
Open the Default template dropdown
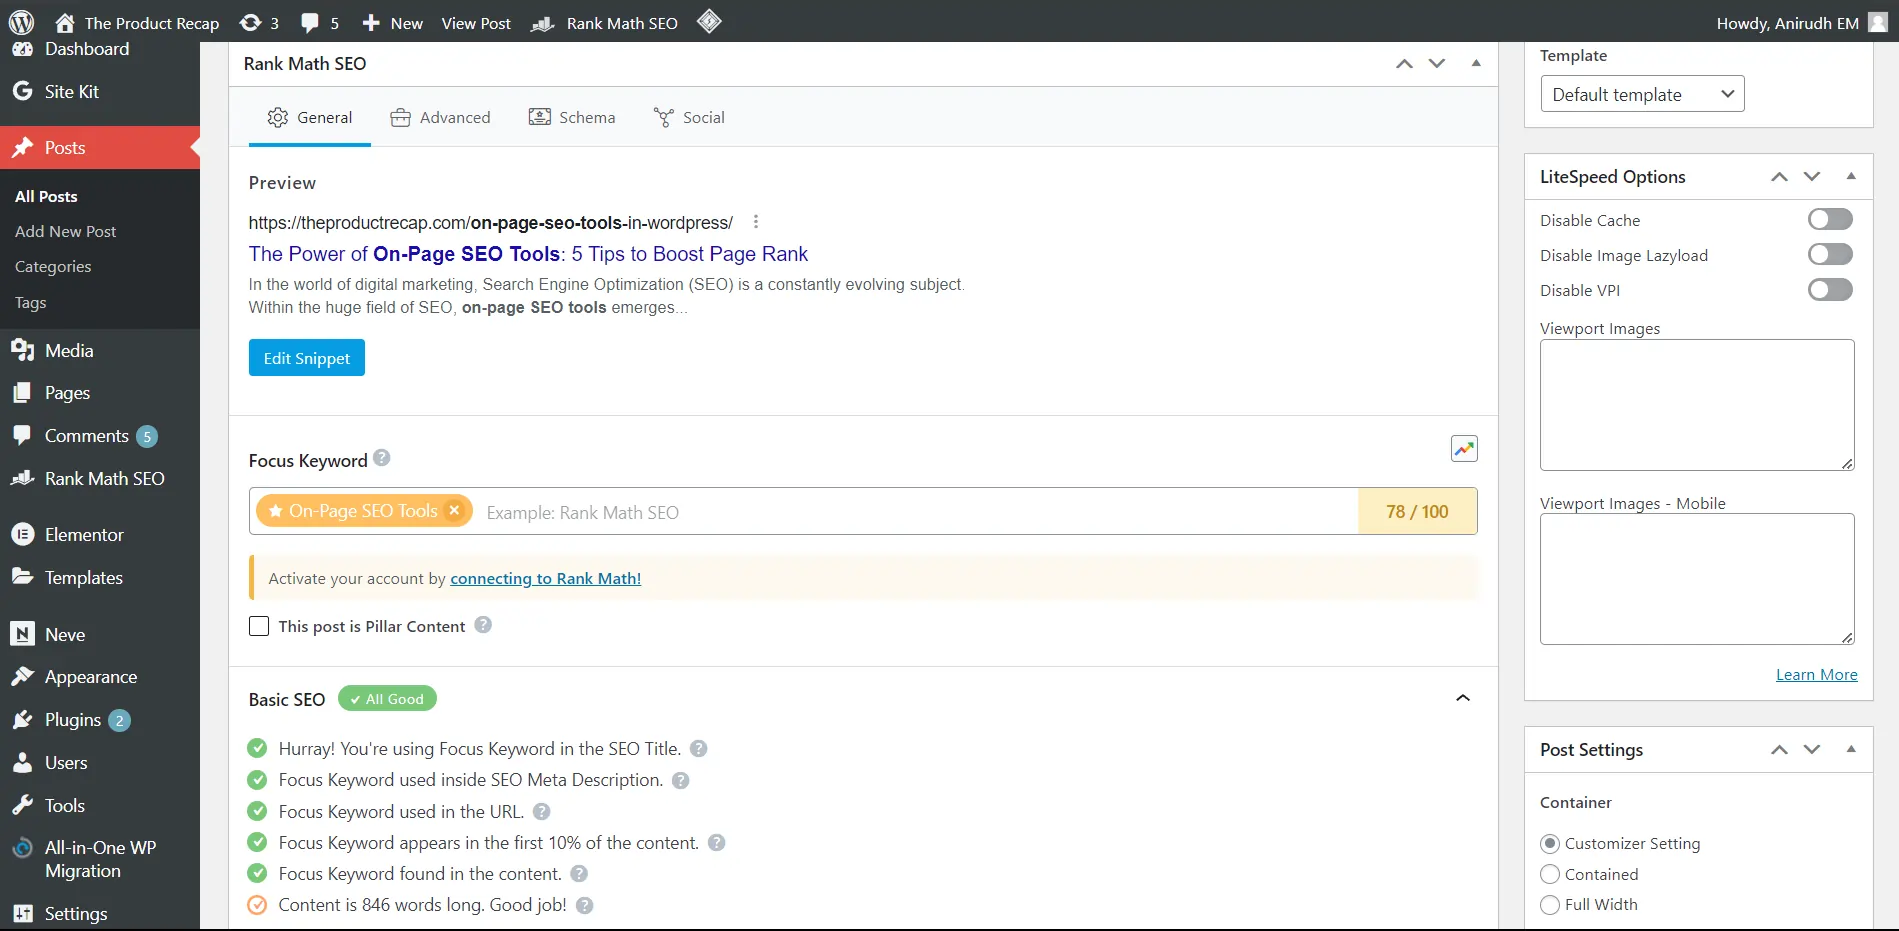click(x=1642, y=94)
